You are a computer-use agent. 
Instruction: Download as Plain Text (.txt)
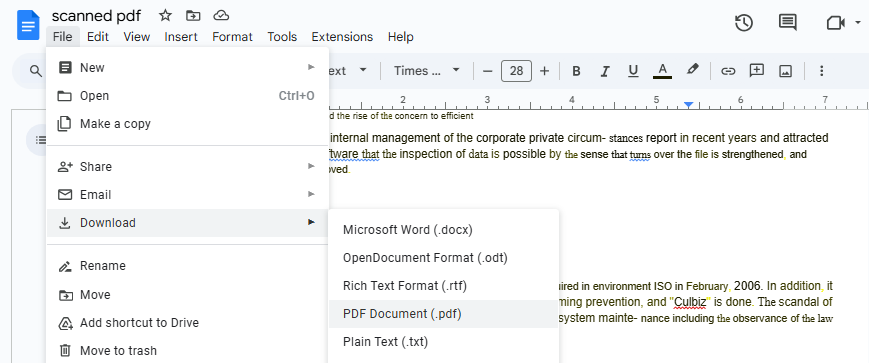tap(443, 342)
